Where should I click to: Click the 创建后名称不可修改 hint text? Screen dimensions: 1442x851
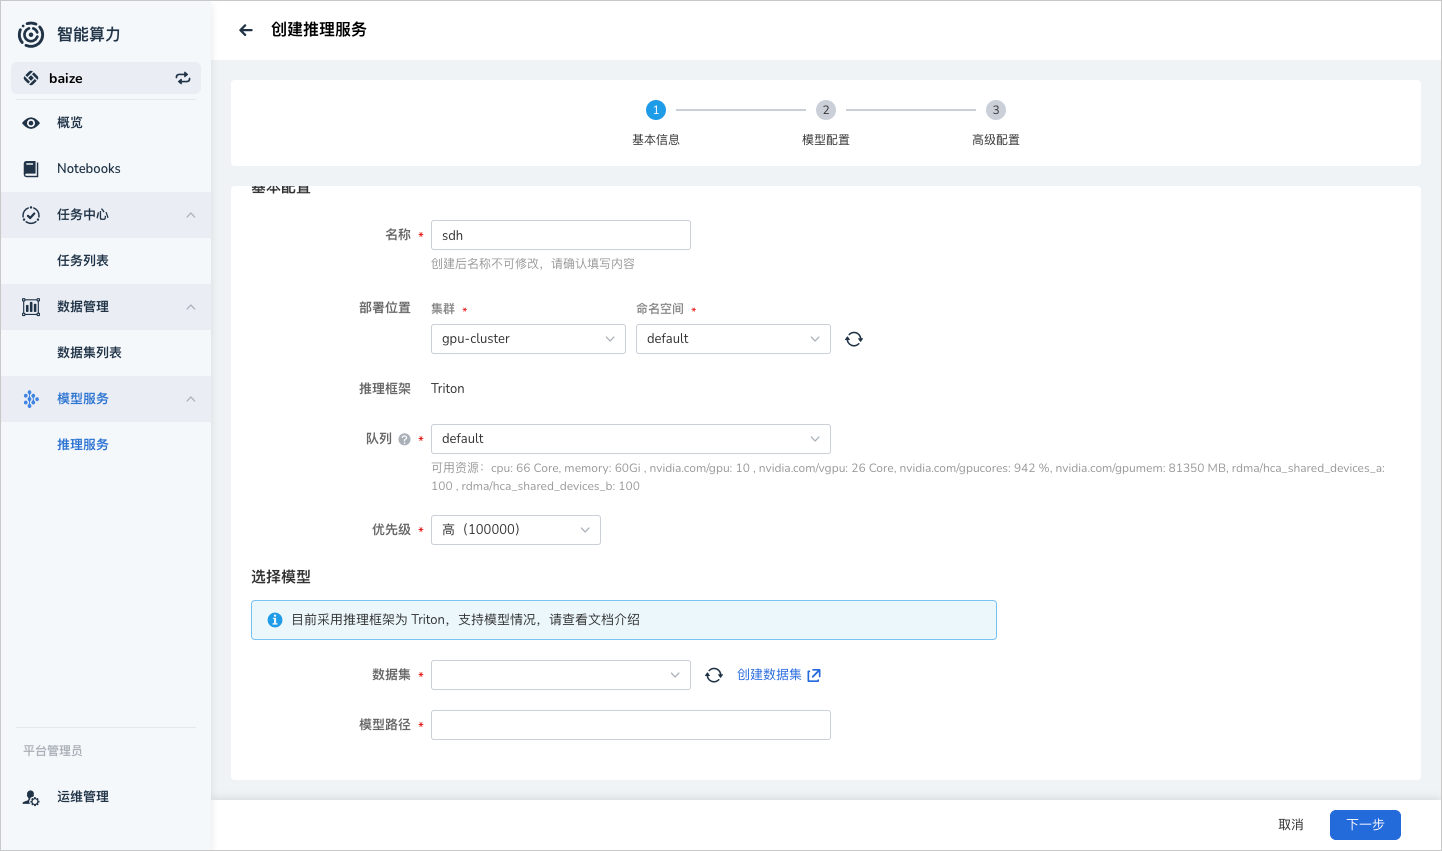533,264
